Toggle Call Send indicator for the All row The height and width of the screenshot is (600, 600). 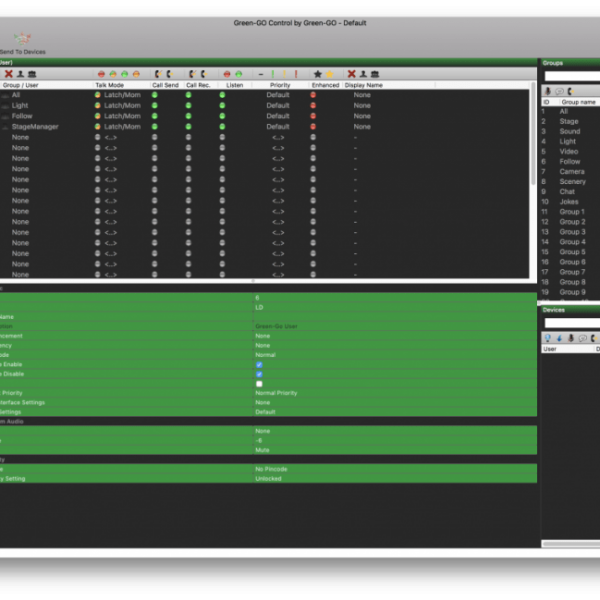[x=155, y=95]
